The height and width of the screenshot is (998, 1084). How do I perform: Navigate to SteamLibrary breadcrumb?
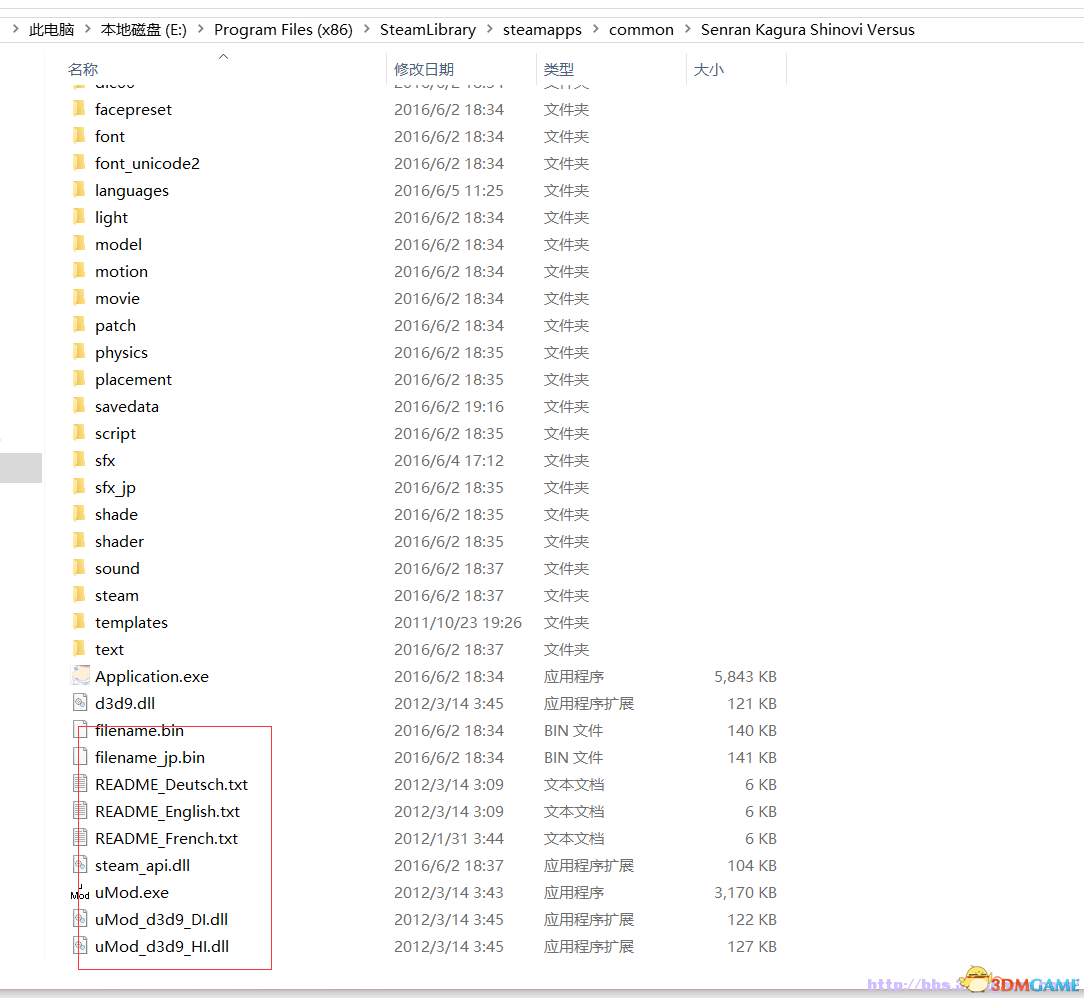coord(428,30)
